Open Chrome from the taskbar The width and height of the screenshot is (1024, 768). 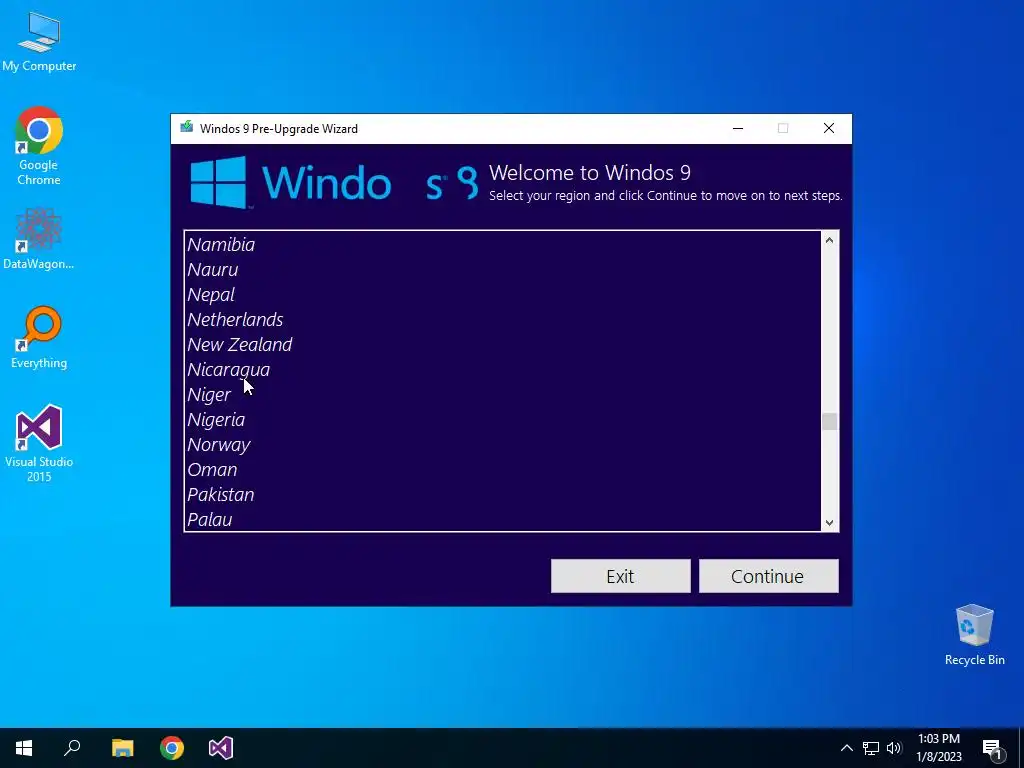(x=172, y=748)
